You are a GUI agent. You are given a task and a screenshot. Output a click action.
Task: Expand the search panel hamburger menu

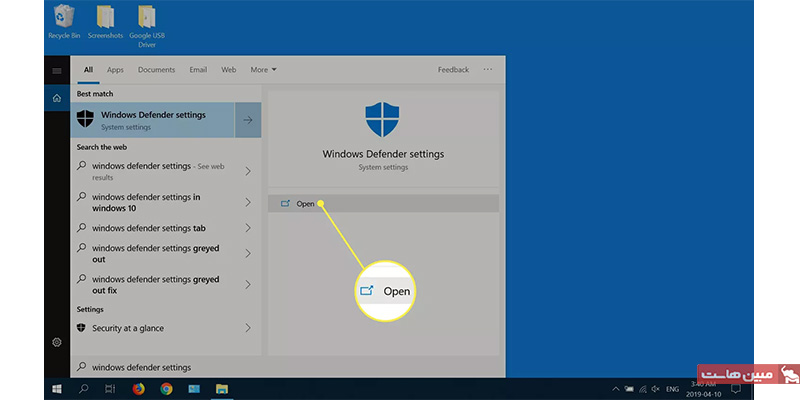(57, 70)
